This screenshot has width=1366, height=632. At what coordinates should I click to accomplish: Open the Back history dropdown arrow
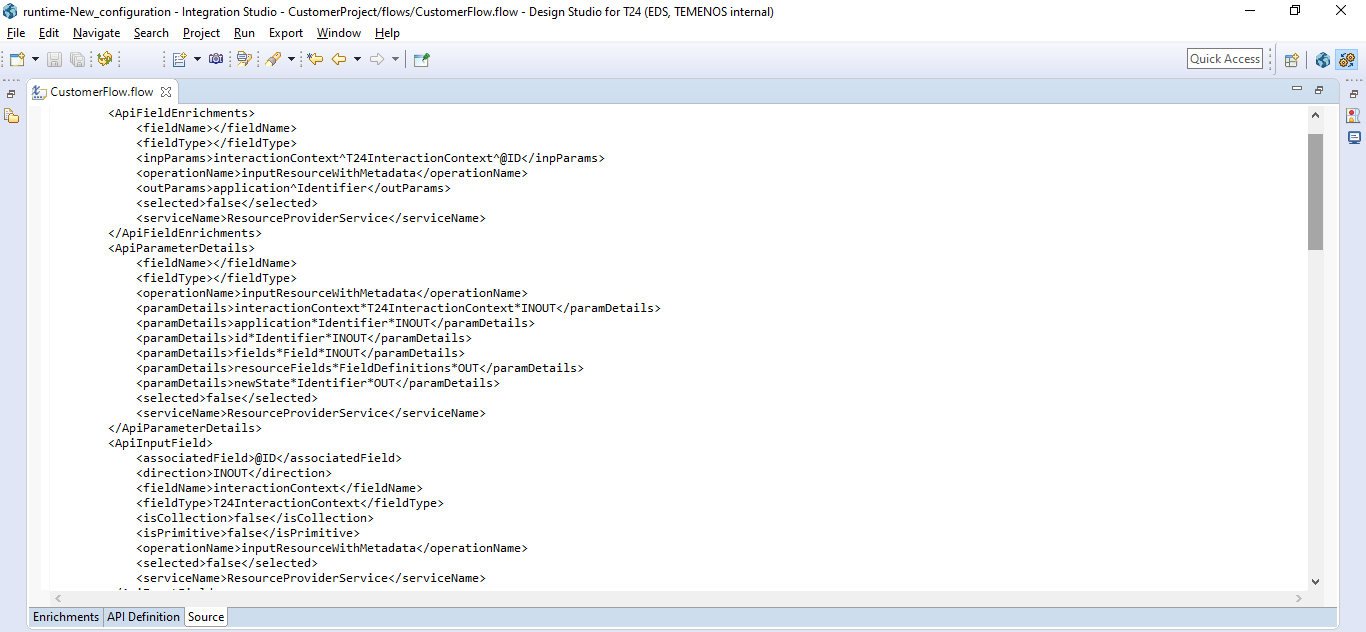(357, 60)
